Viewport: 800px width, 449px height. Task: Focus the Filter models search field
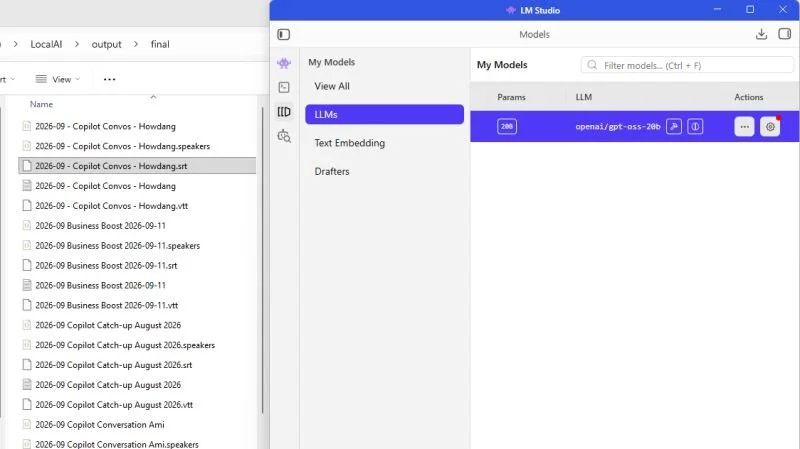(687, 65)
